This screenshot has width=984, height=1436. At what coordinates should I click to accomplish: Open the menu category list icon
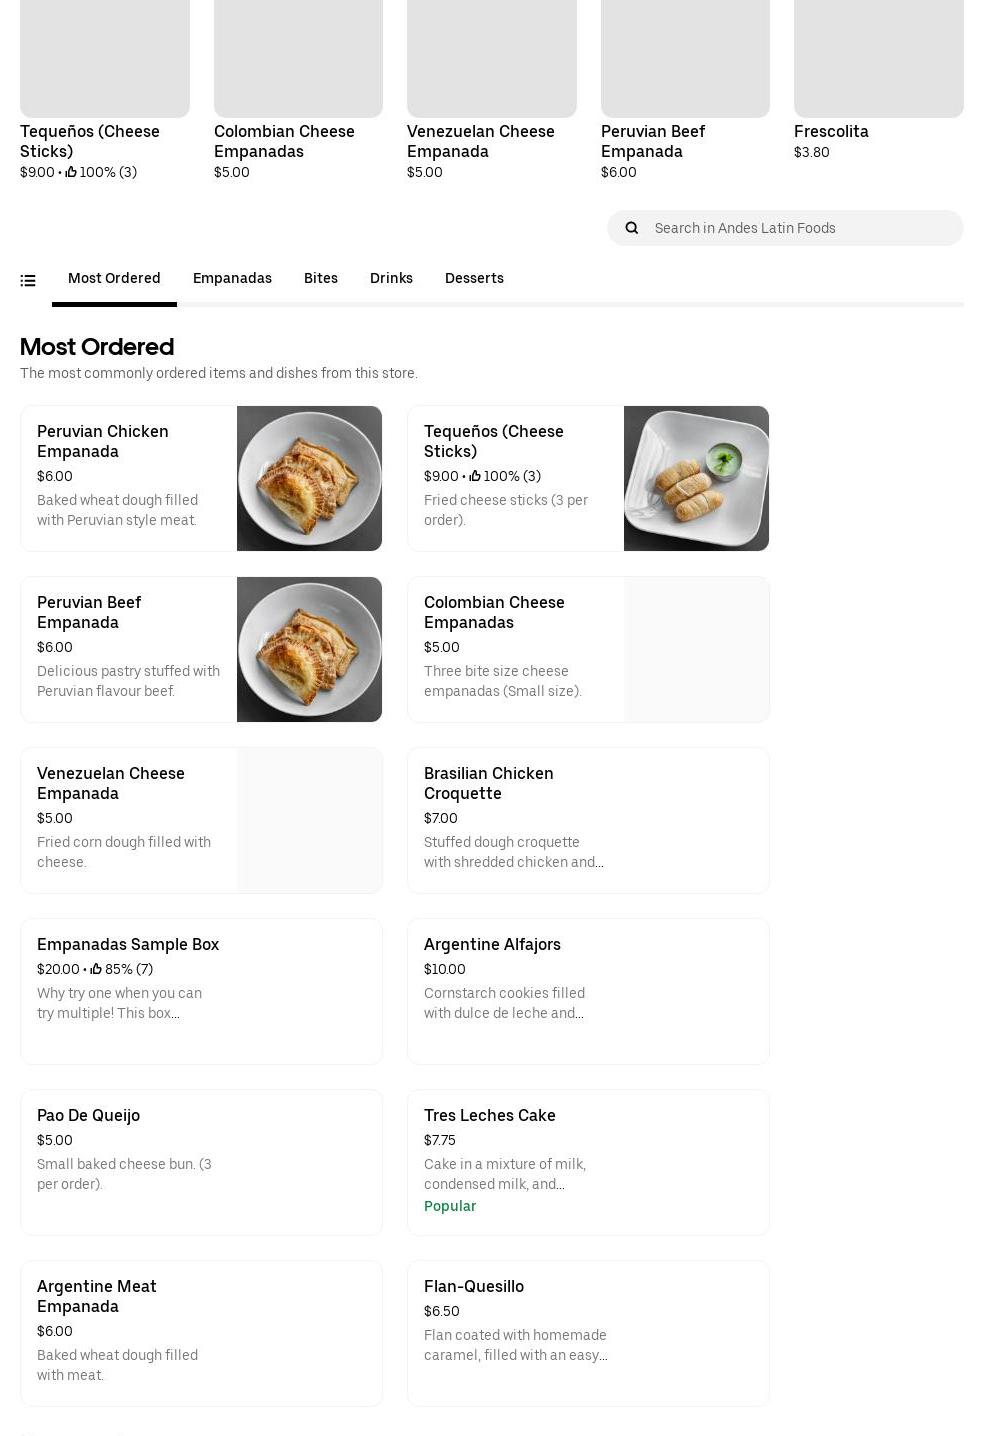click(x=28, y=281)
